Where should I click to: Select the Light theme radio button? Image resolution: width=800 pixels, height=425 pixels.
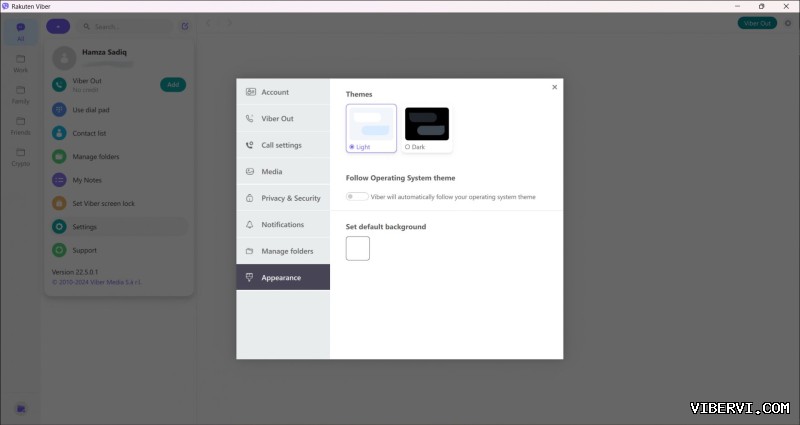[x=352, y=147]
